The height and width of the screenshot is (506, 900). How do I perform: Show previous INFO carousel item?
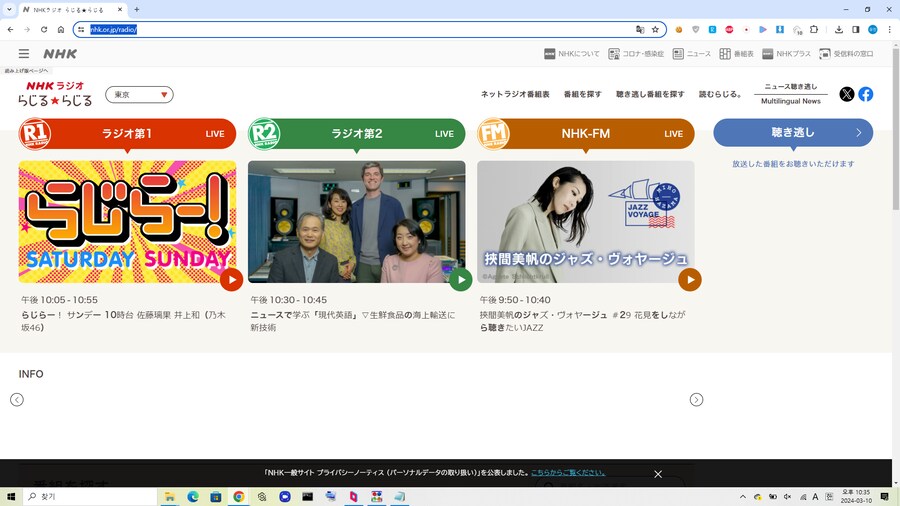pos(17,400)
